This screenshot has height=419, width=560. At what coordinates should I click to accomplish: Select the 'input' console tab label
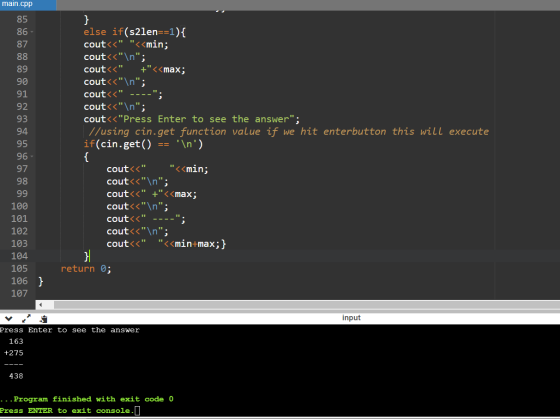[351, 318]
